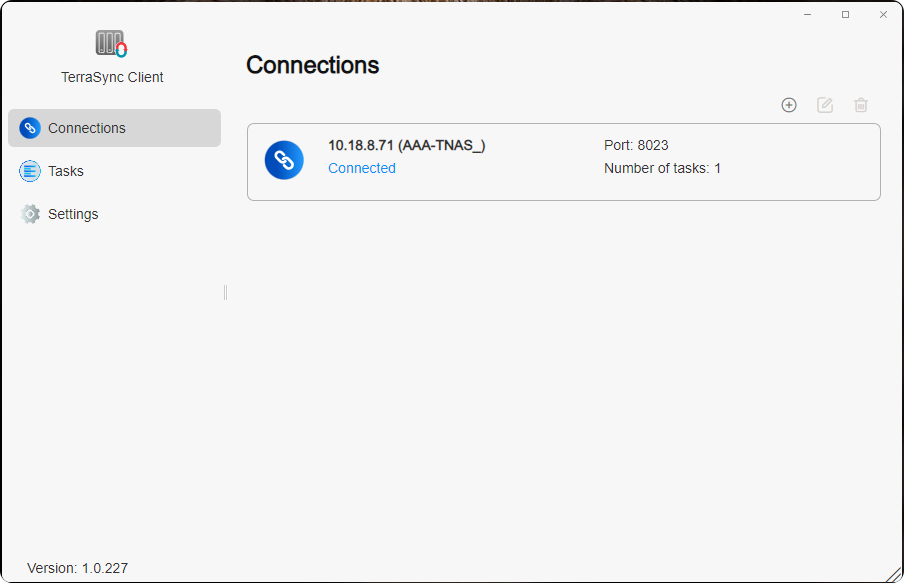Click the blue link icon on the connection card
Image resolution: width=904 pixels, height=583 pixels.
pos(284,160)
